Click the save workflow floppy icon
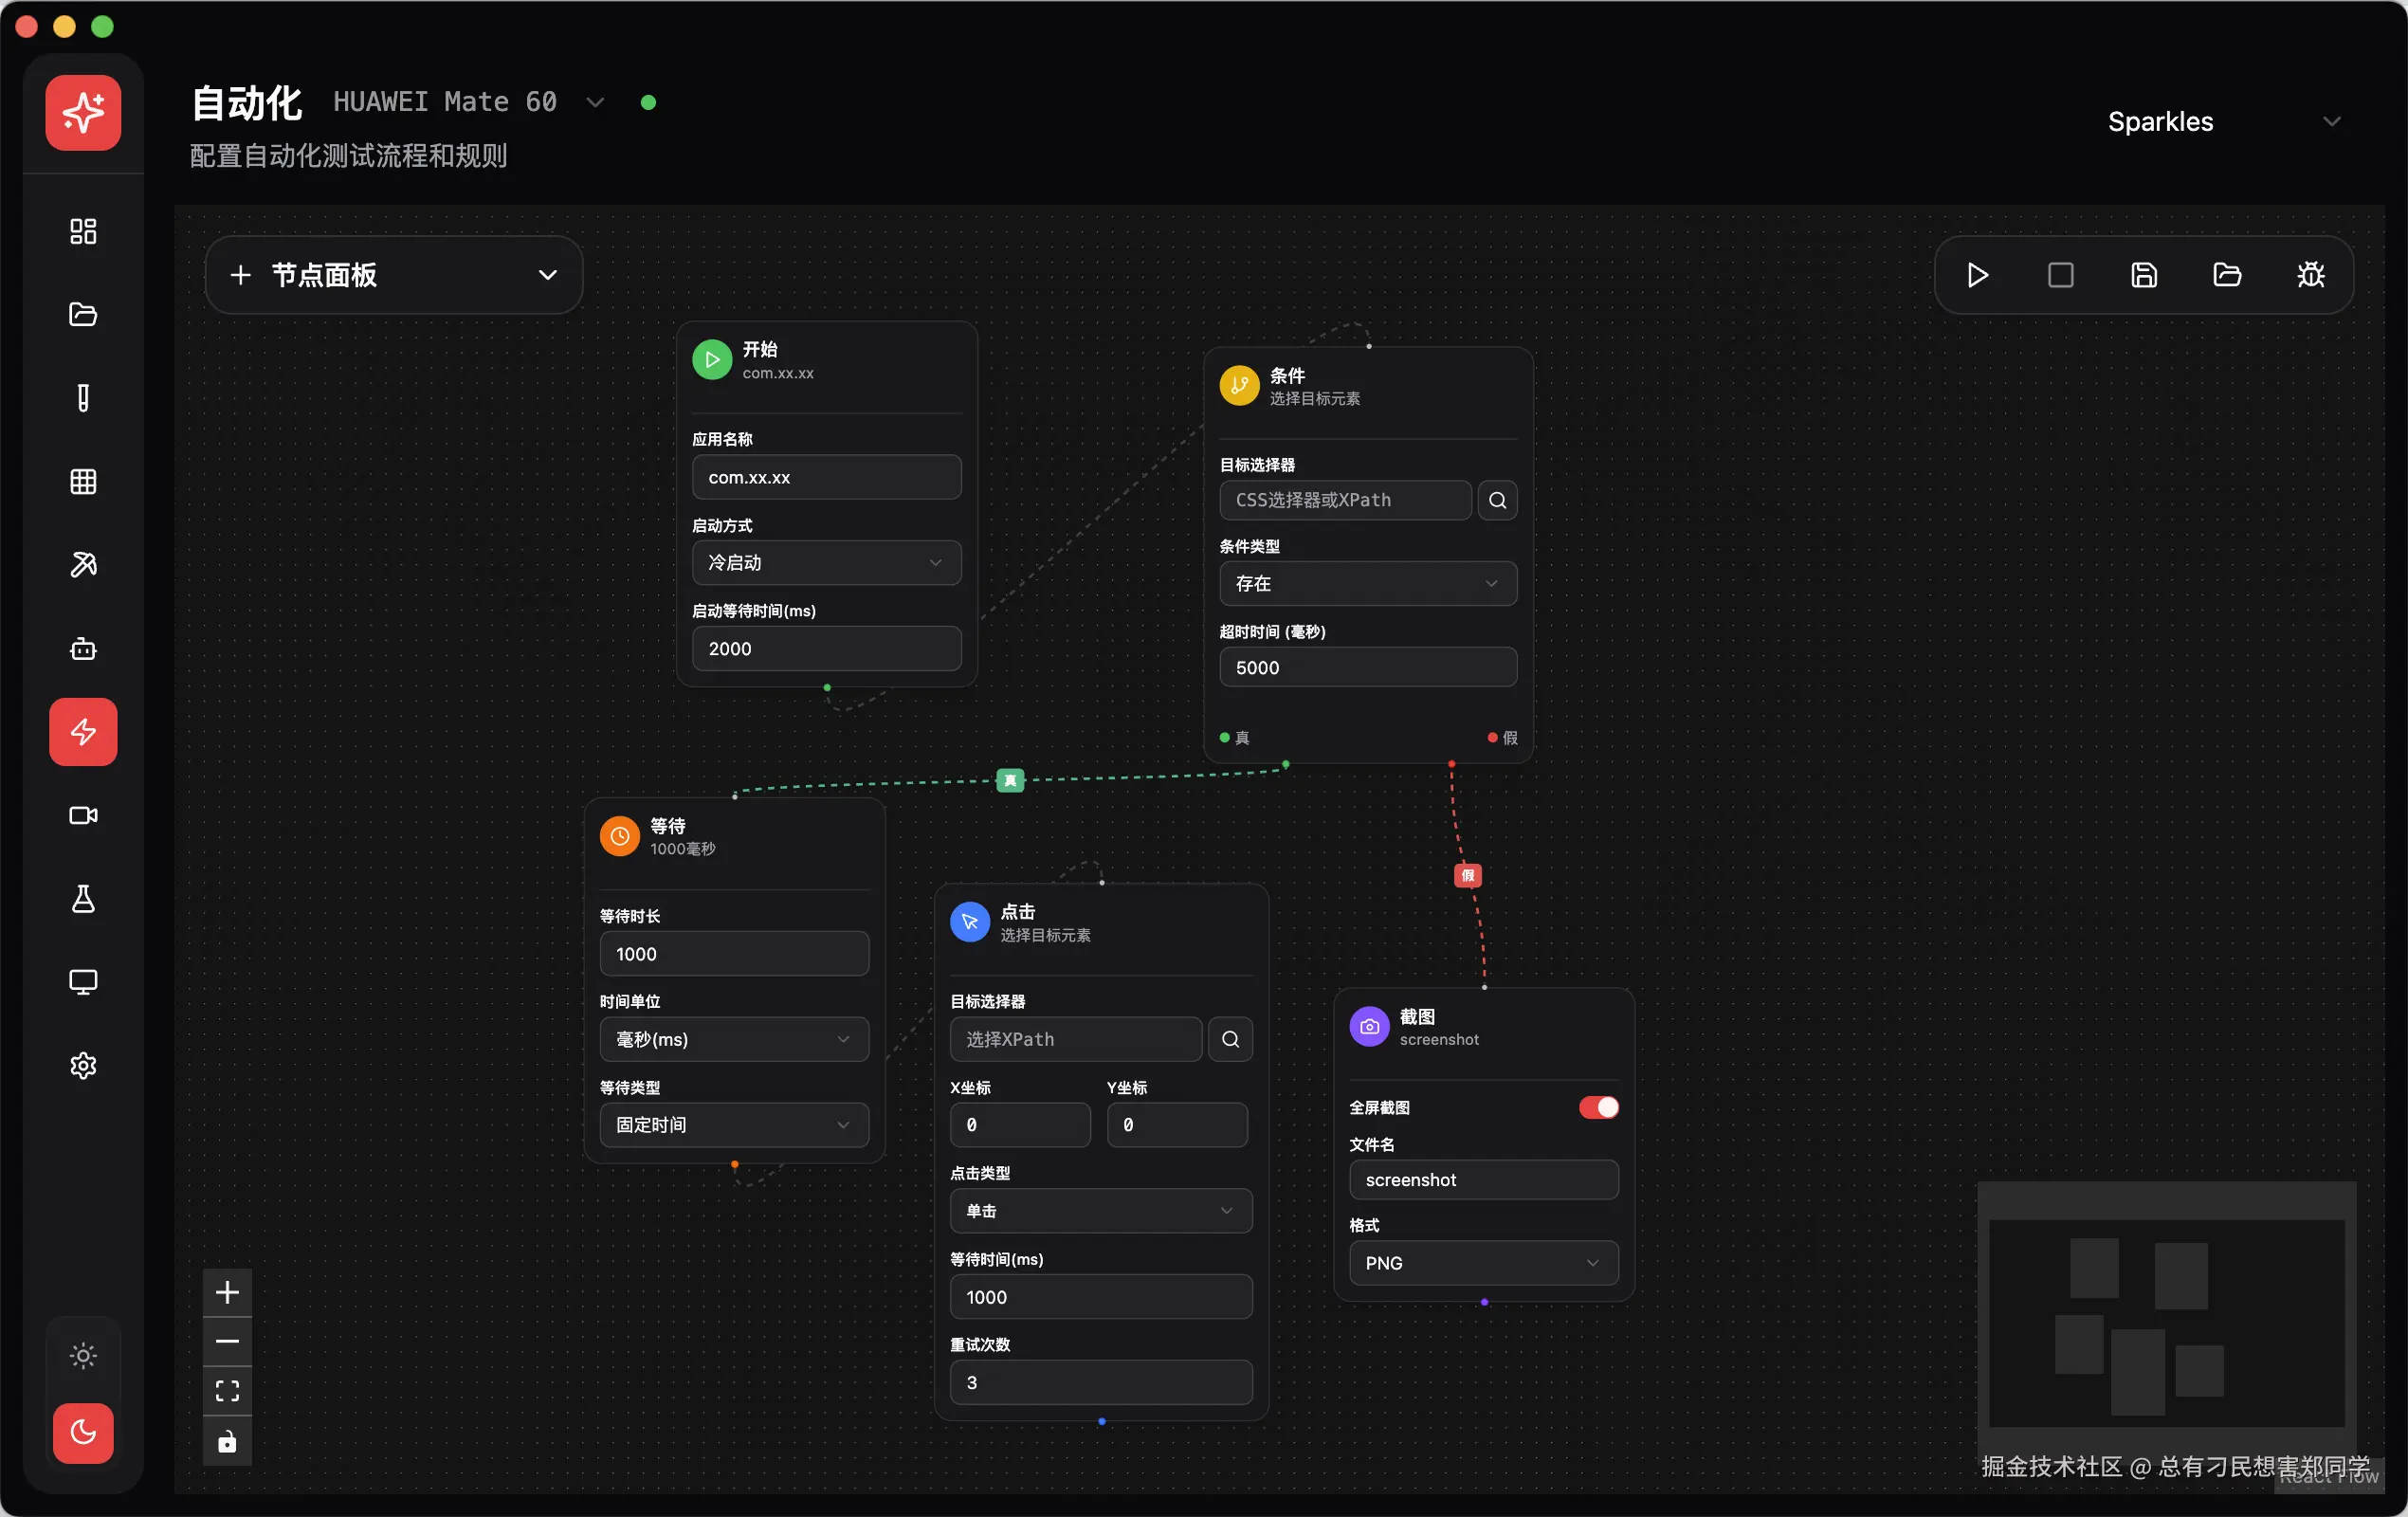 [x=2143, y=275]
